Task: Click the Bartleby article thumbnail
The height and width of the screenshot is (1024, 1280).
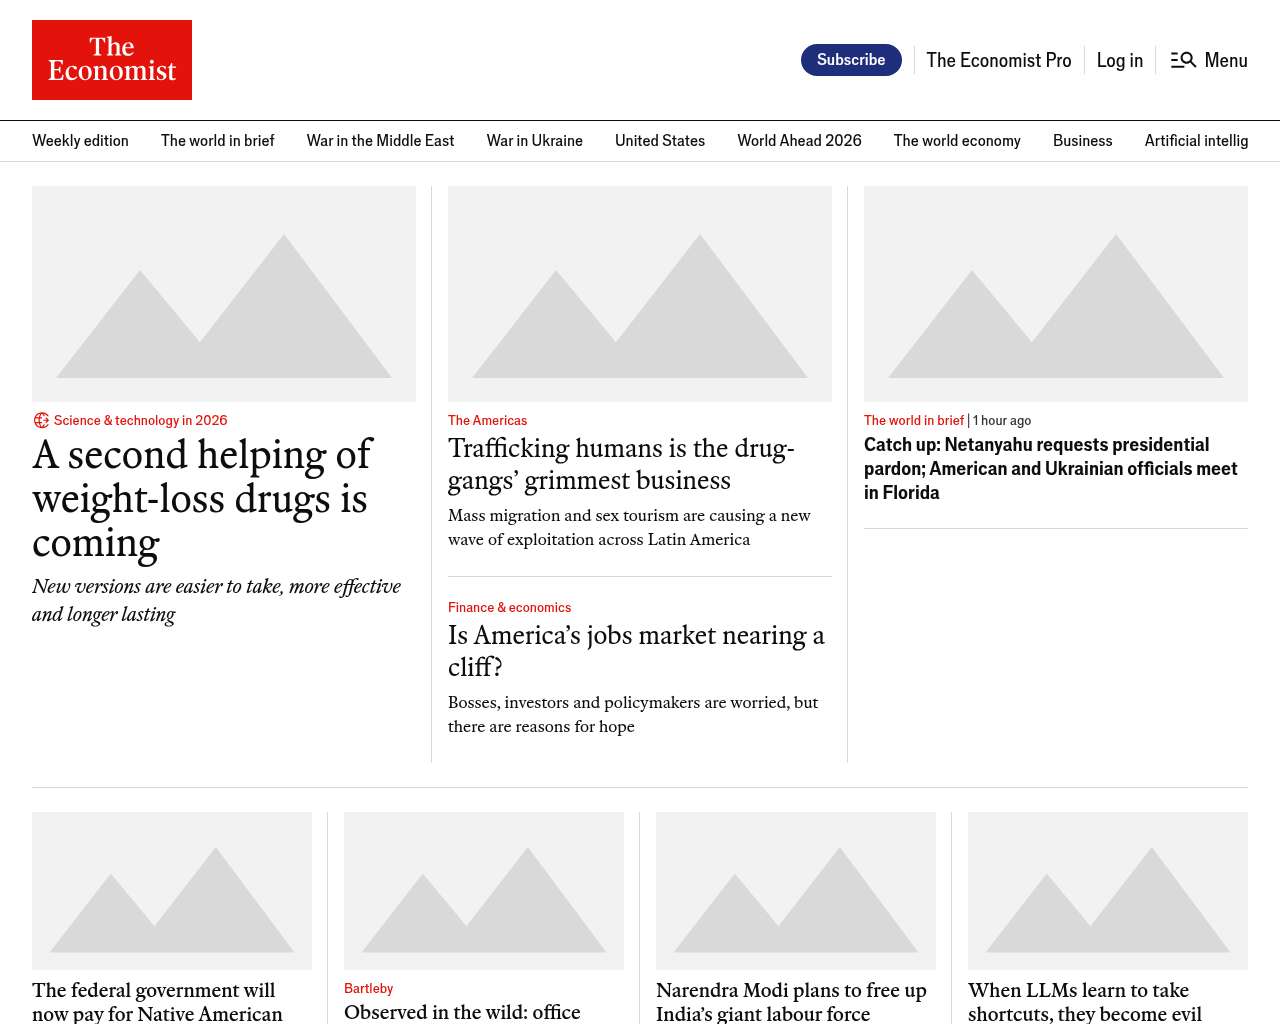Action: coord(484,891)
